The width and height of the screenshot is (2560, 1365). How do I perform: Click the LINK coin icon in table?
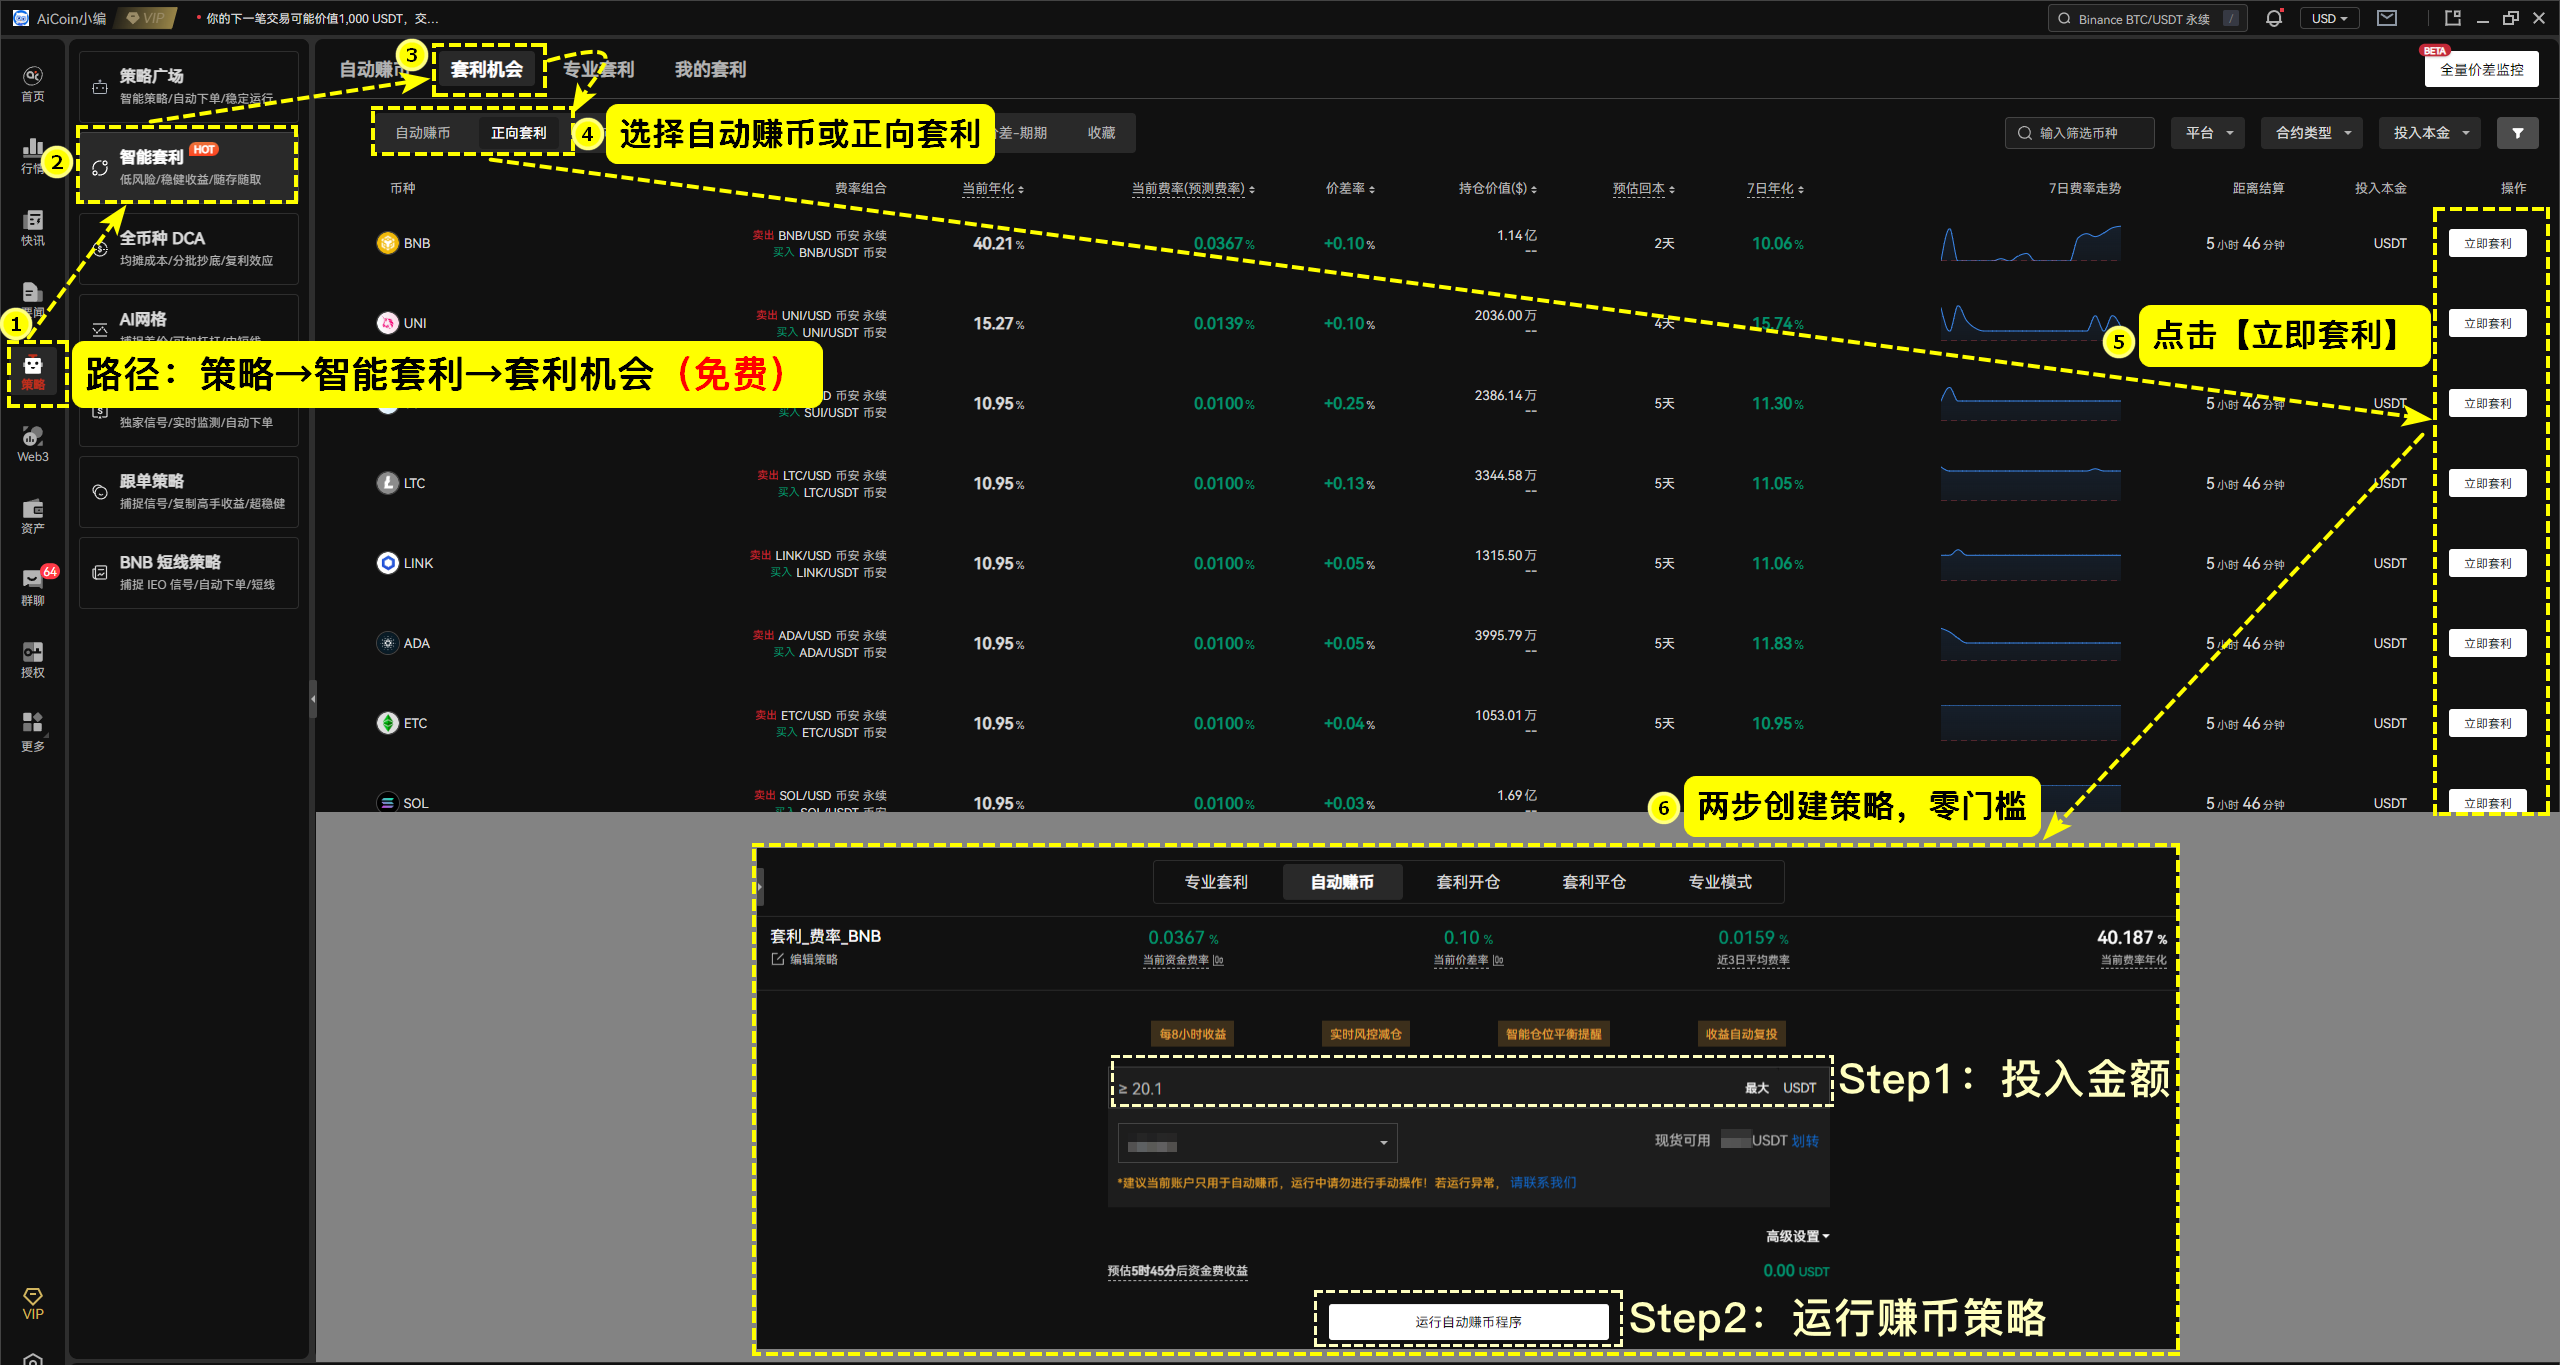[x=387, y=563]
